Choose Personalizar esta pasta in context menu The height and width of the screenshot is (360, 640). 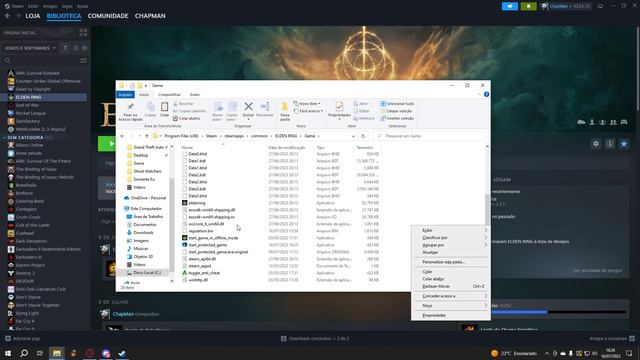coord(451,262)
